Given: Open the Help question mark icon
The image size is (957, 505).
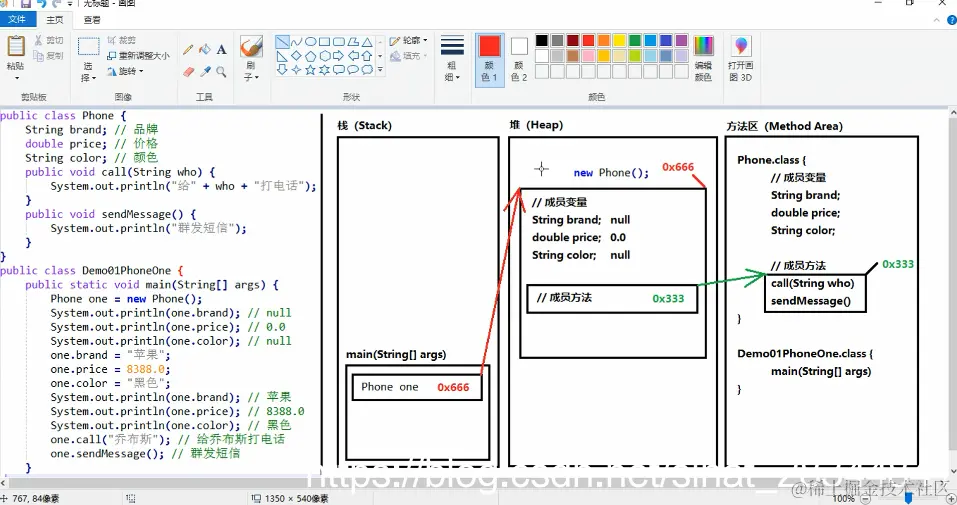Looking at the screenshot, I should pos(952,20).
